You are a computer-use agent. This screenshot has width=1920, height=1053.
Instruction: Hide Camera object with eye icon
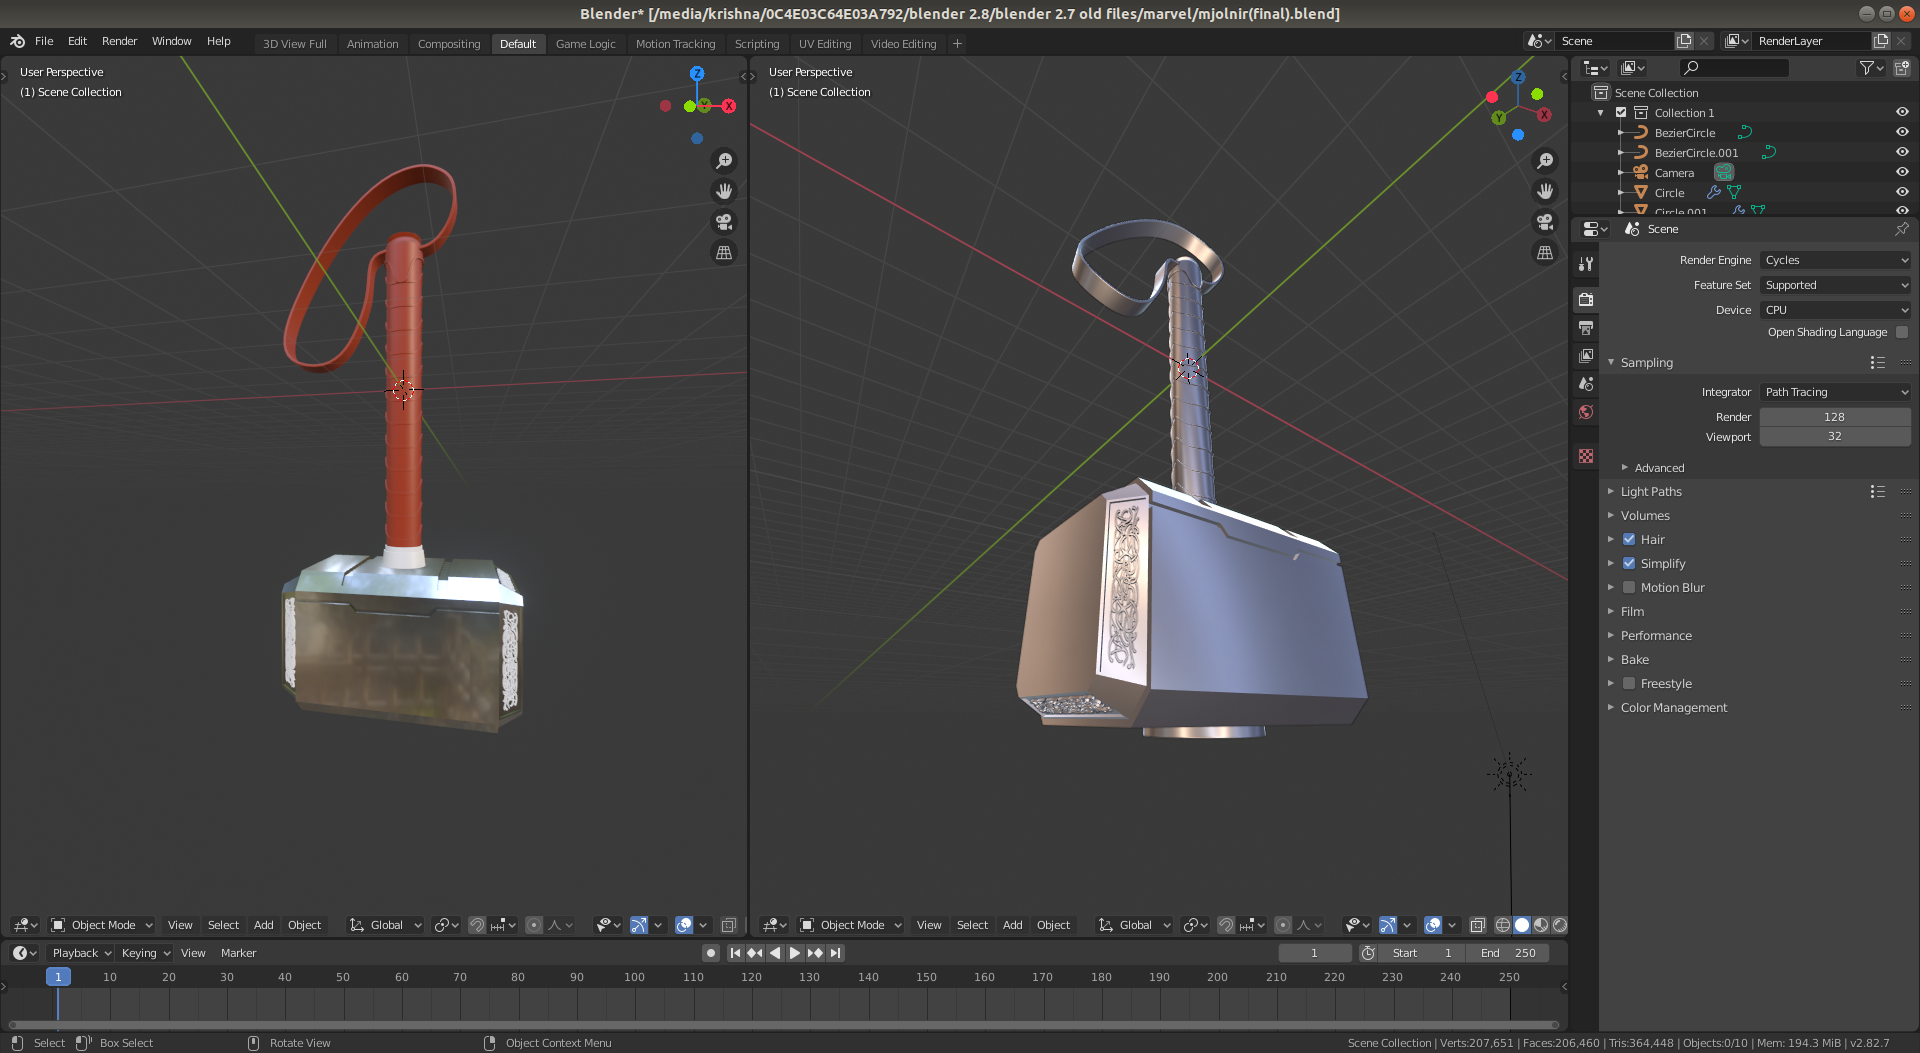1902,172
